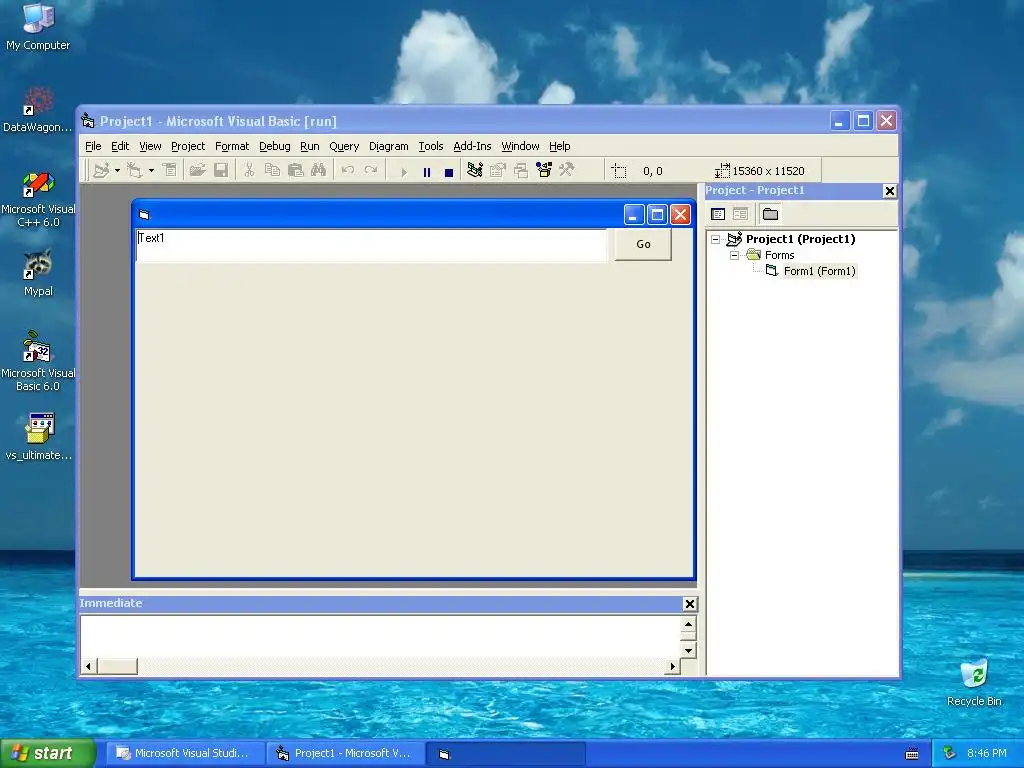Toggle Folders view in Project panel
Viewport: 1024px width, 768px height.
[771, 214]
